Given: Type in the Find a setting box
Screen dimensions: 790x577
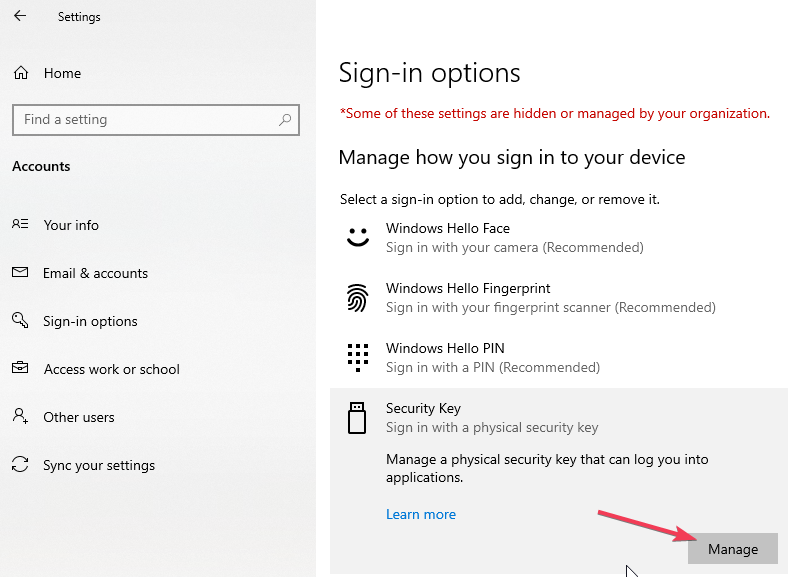Looking at the screenshot, I should pos(145,119).
